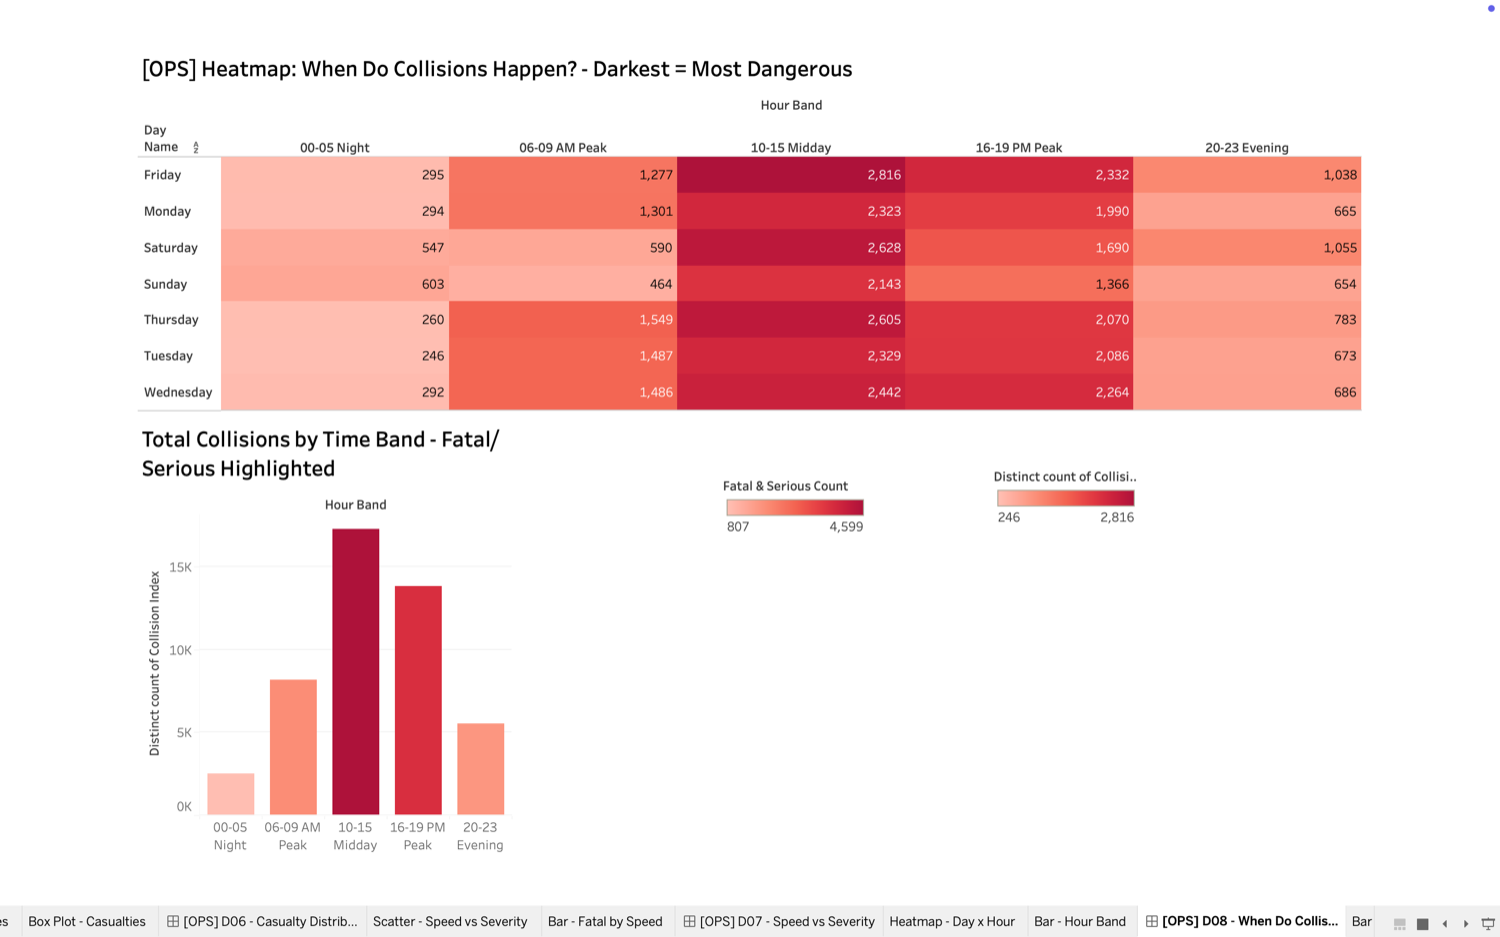
Task: Click the Friday Midday cell 2,816
Action: (791, 175)
